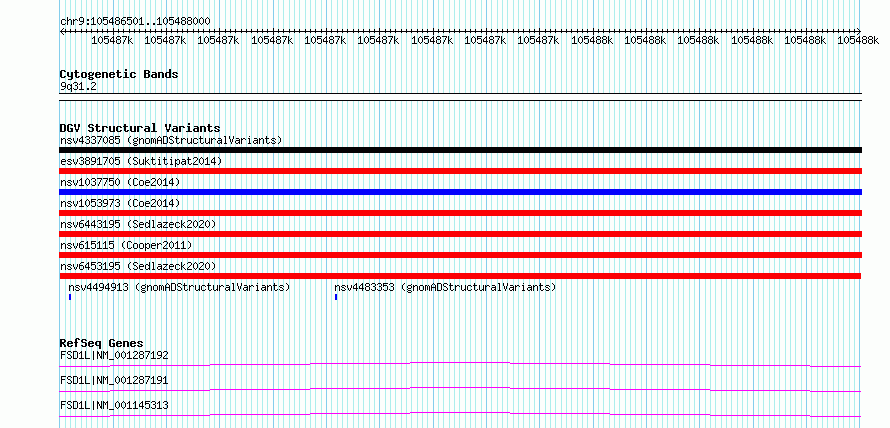Click the RefSeq Genes track heading
This screenshot has height=428, width=890.
tap(101, 343)
